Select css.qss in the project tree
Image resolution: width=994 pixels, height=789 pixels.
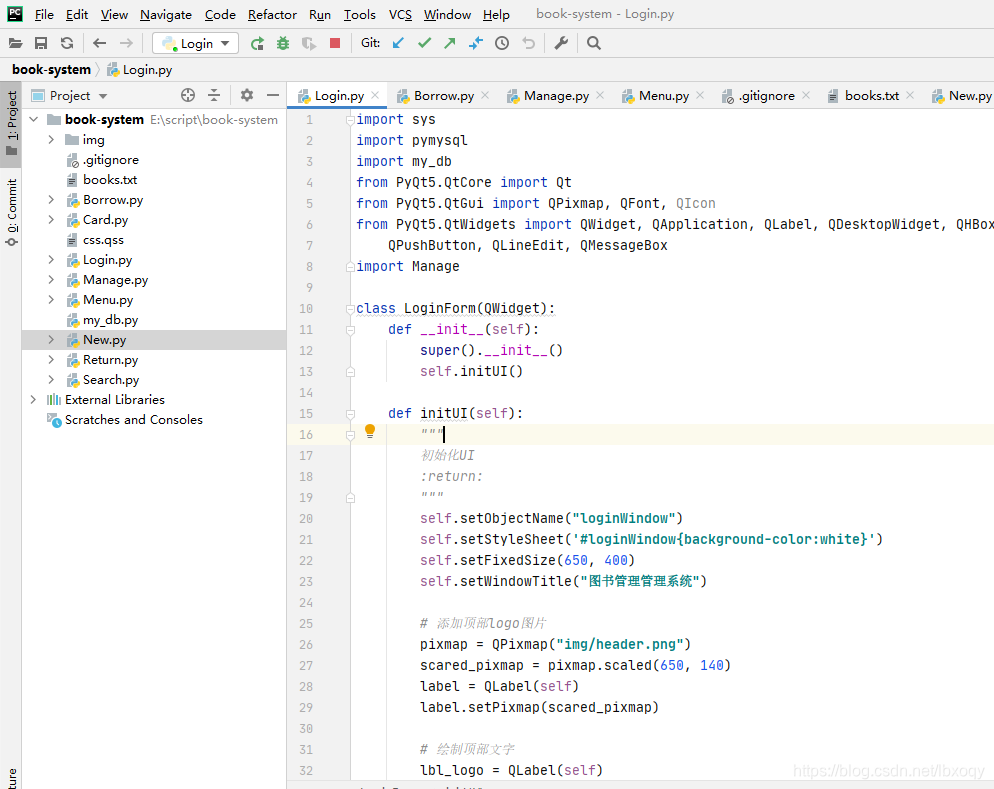pyautogui.click(x=103, y=240)
